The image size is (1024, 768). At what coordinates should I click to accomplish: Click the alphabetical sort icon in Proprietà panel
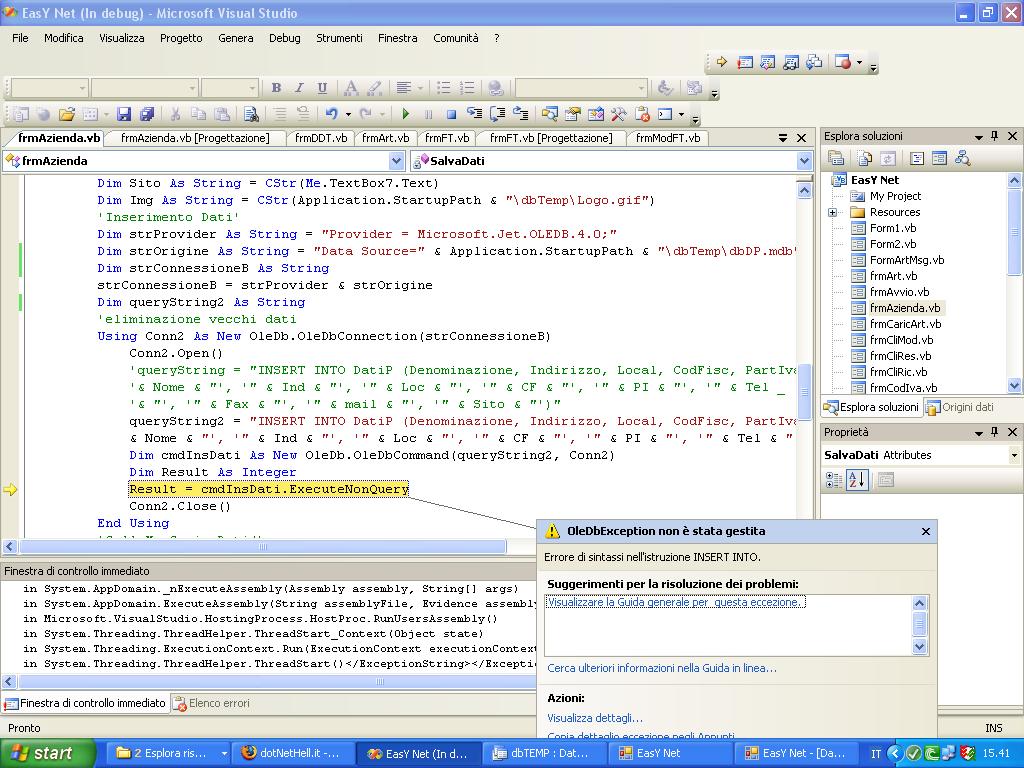857,480
